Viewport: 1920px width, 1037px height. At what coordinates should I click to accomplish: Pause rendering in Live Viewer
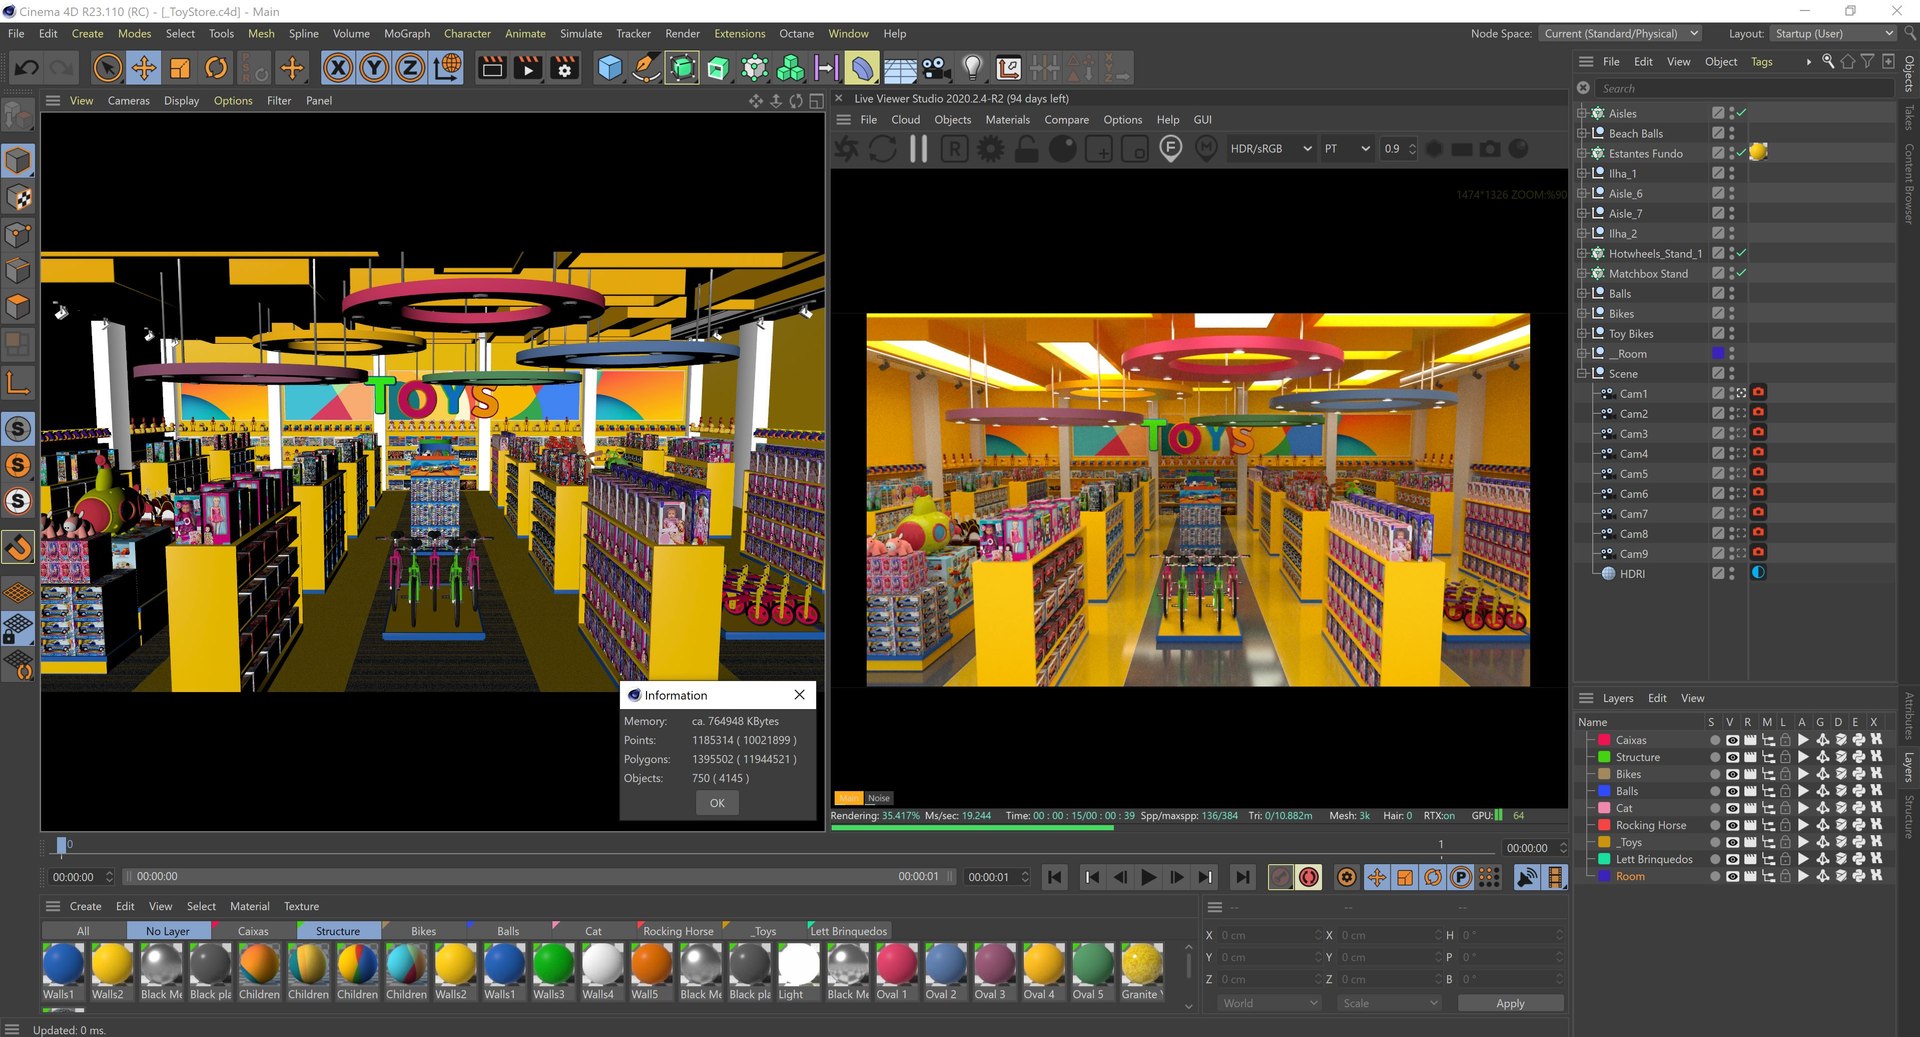tap(918, 149)
